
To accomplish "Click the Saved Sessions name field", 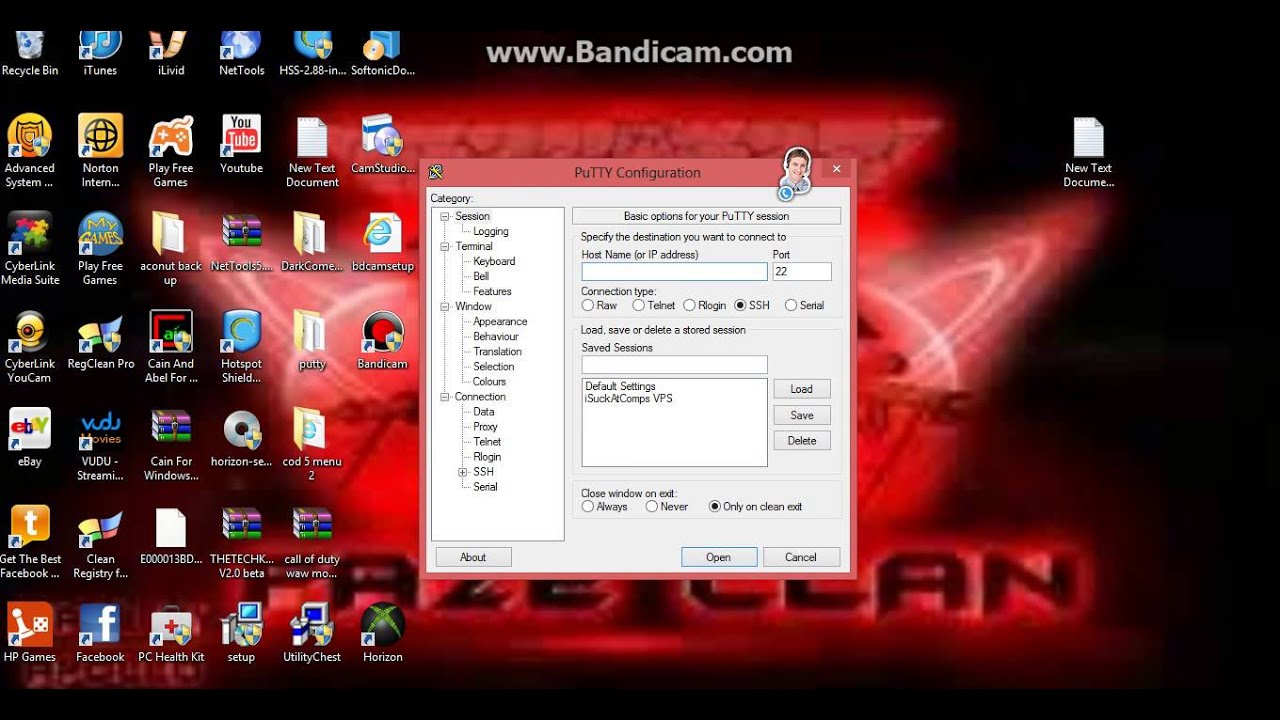I will [x=674, y=365].
